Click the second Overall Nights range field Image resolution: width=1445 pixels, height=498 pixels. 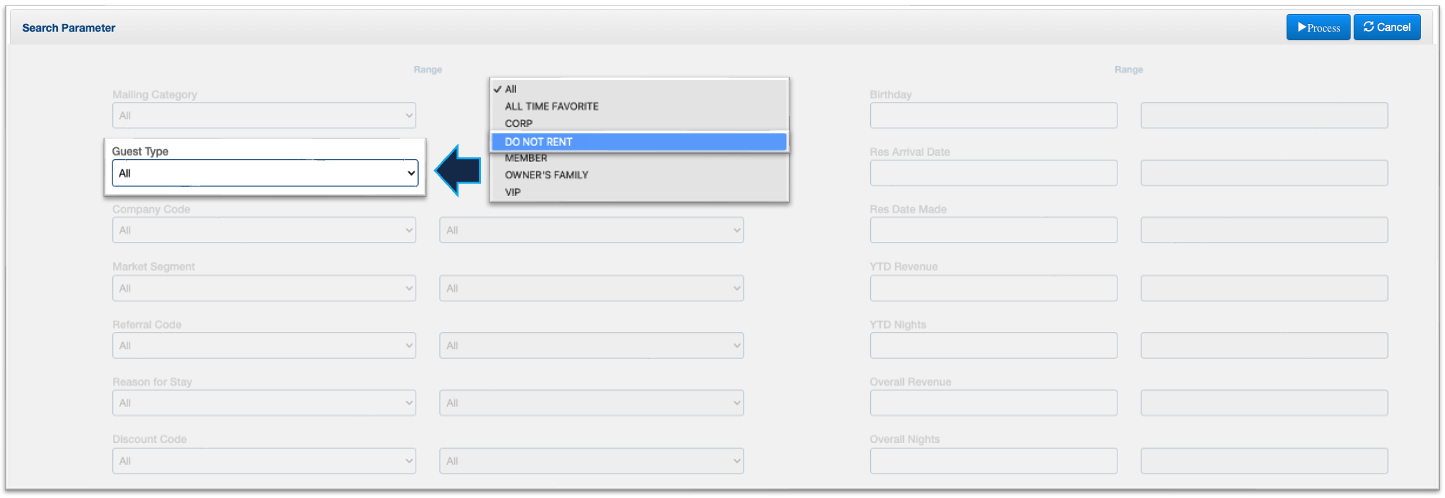[x=1264, y=461]
